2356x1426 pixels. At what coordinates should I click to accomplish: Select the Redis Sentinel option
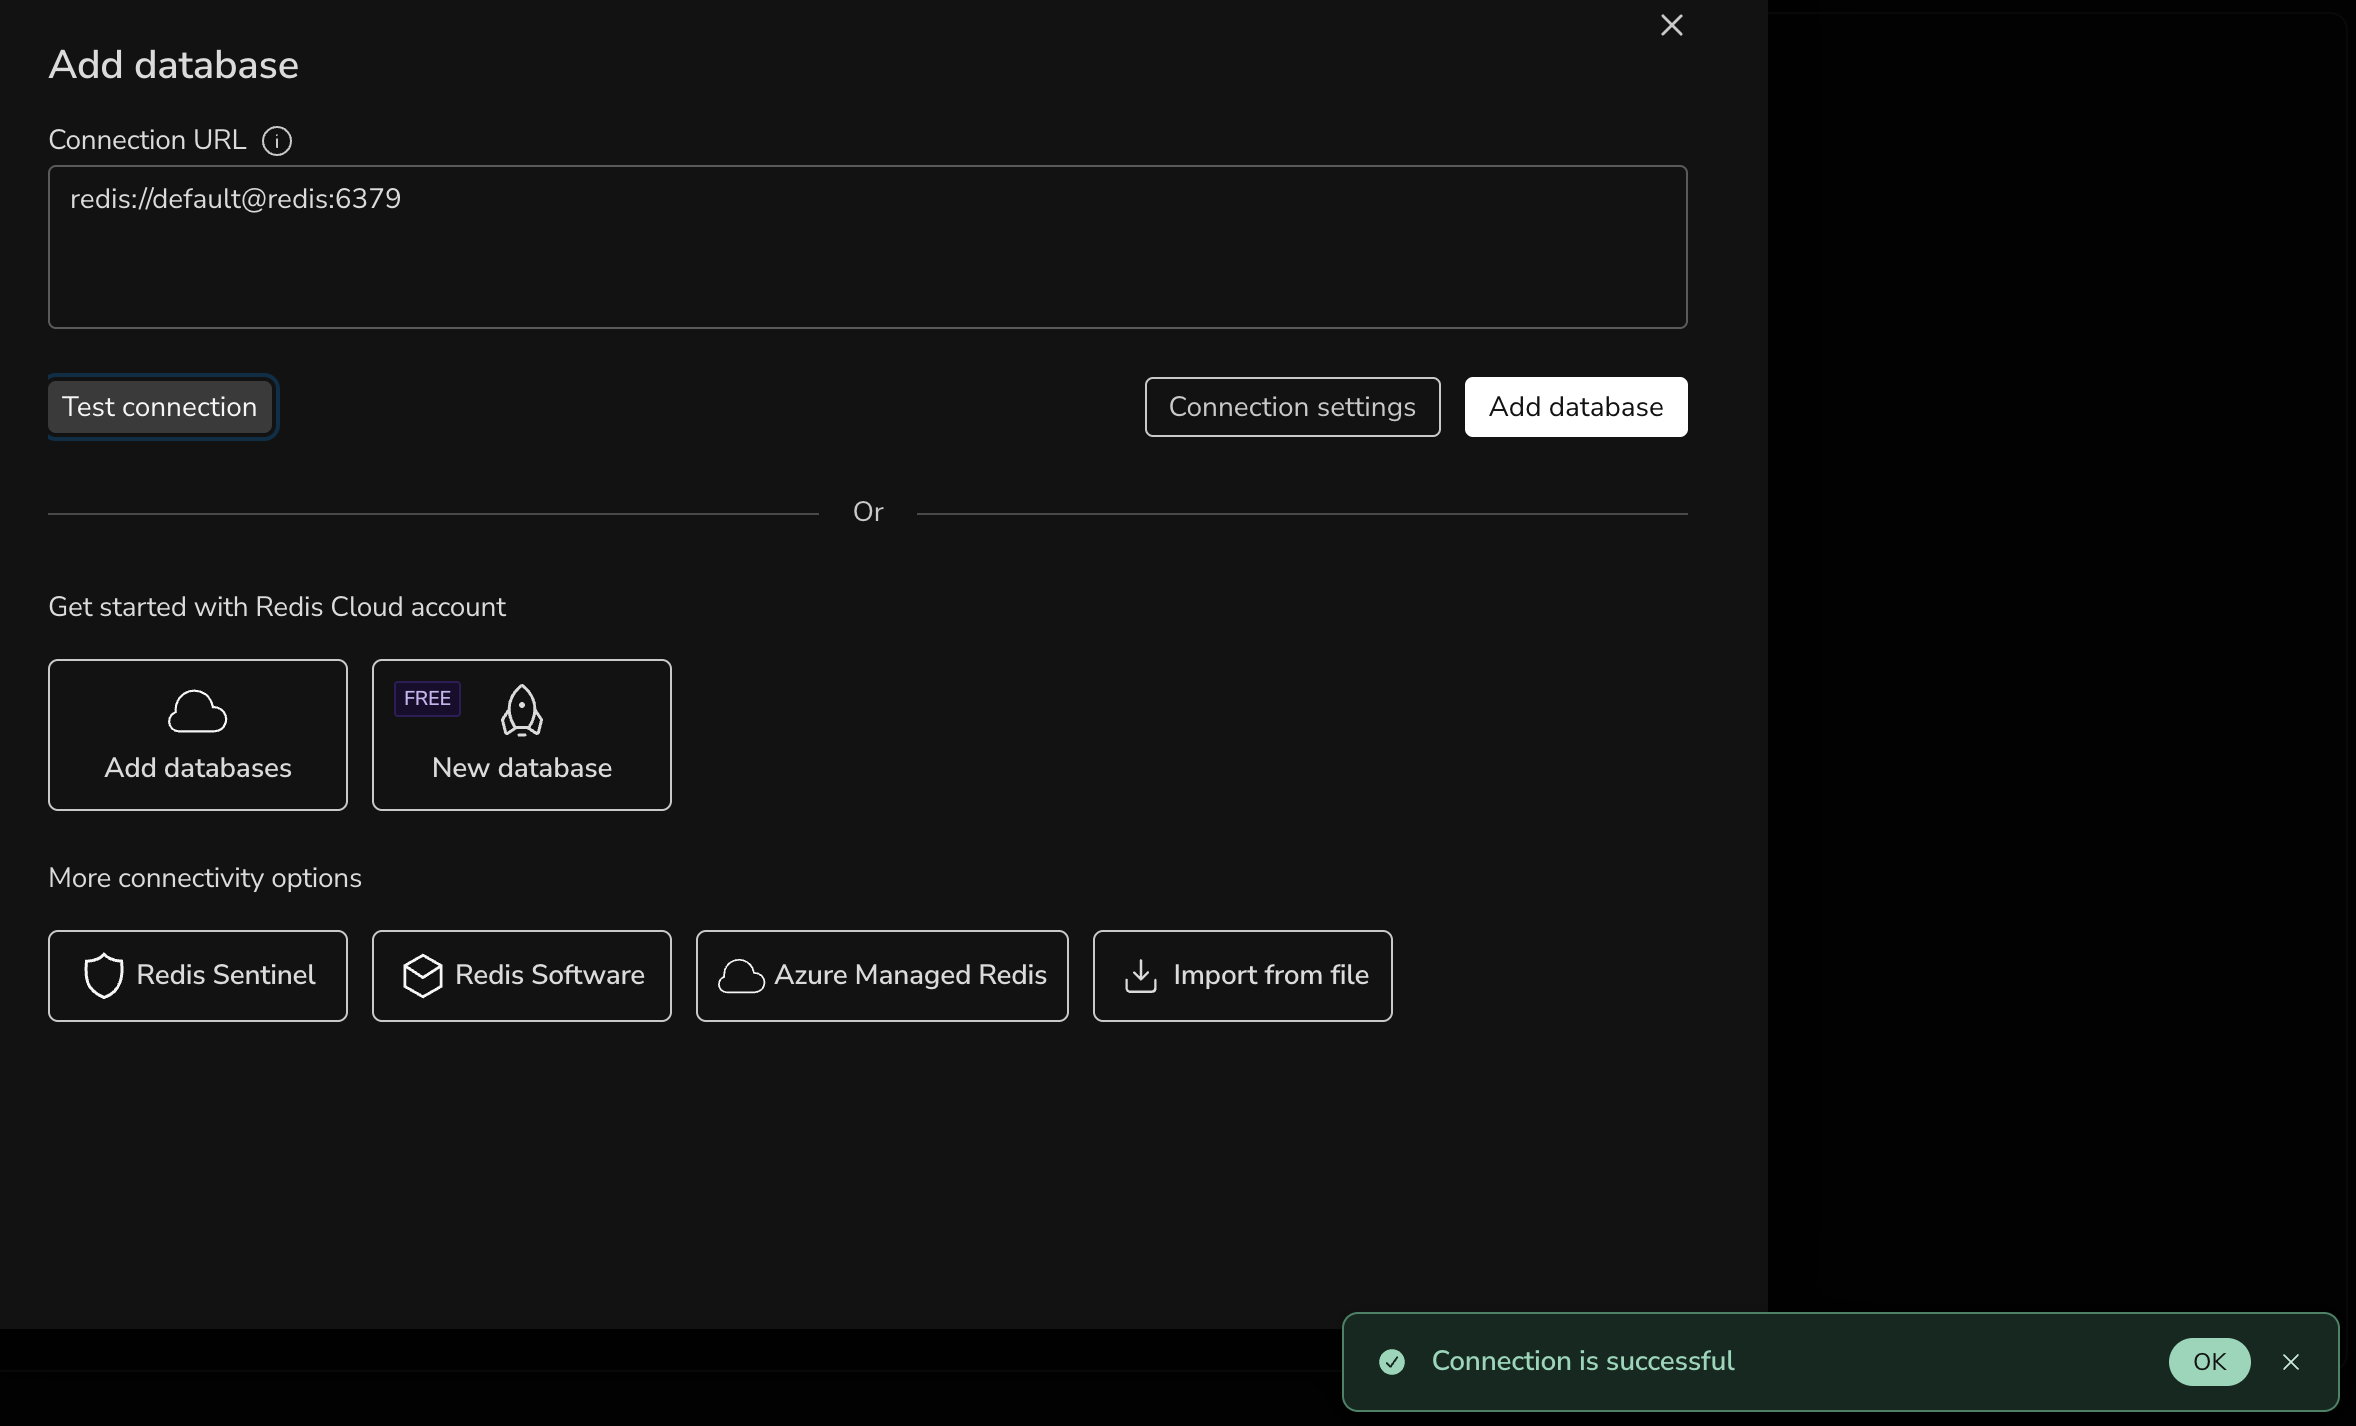pyautogui.click(x=198, y=976)
